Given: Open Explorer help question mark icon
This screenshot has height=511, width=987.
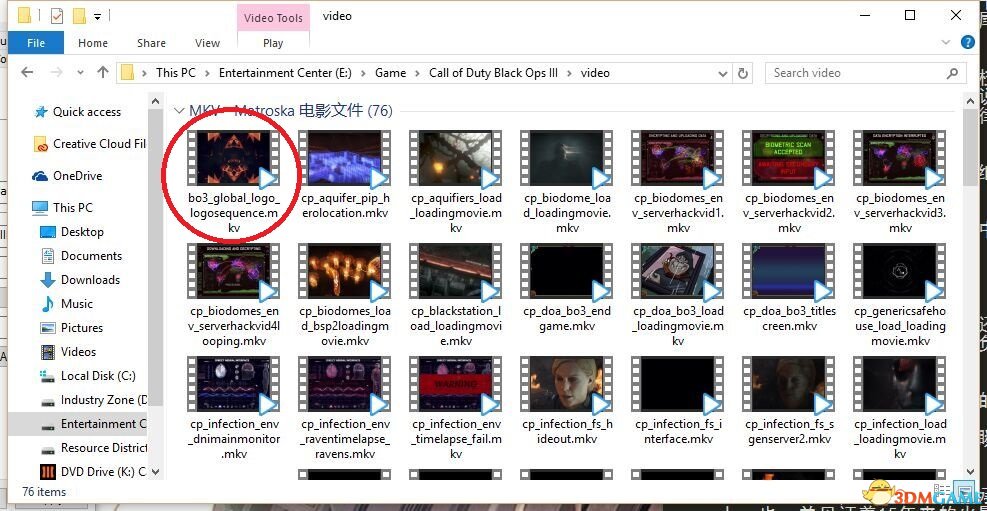Looking at the screenshot, I should coord(968,42).
